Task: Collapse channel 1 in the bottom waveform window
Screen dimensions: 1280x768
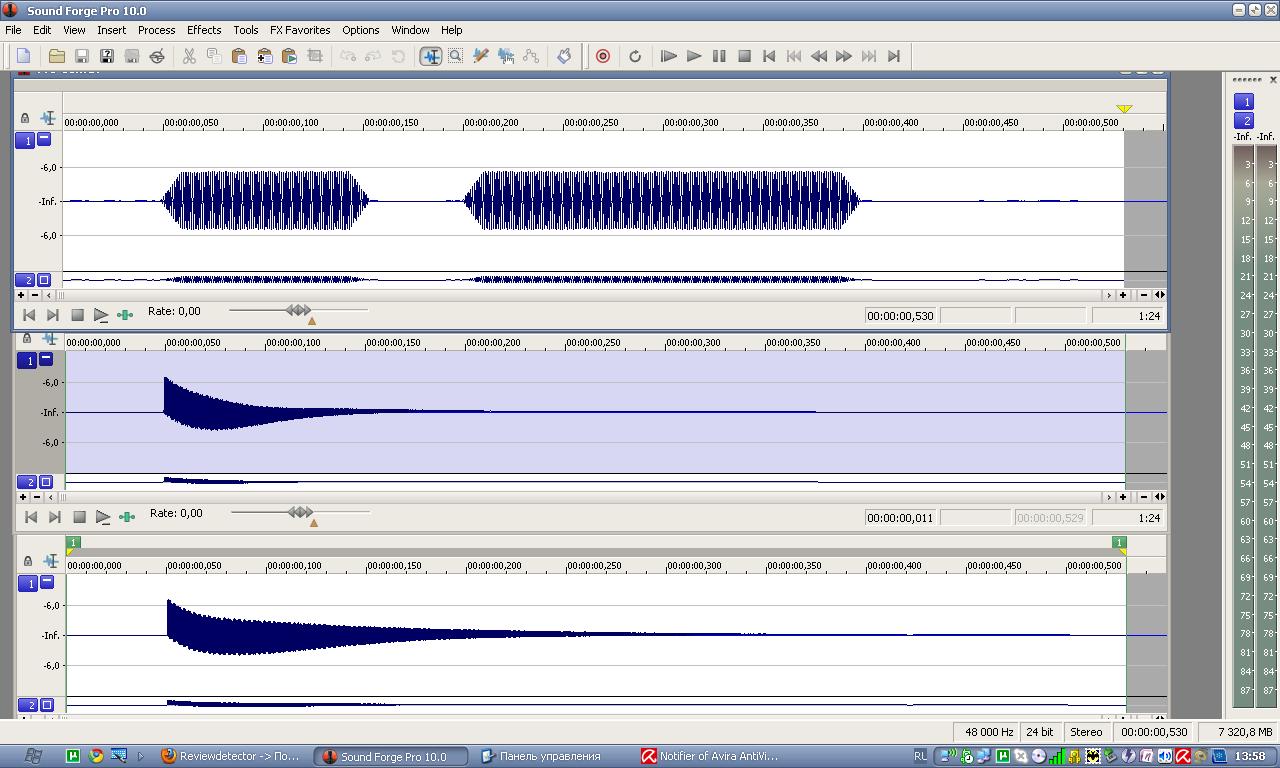Action: [x=46, y=582]
